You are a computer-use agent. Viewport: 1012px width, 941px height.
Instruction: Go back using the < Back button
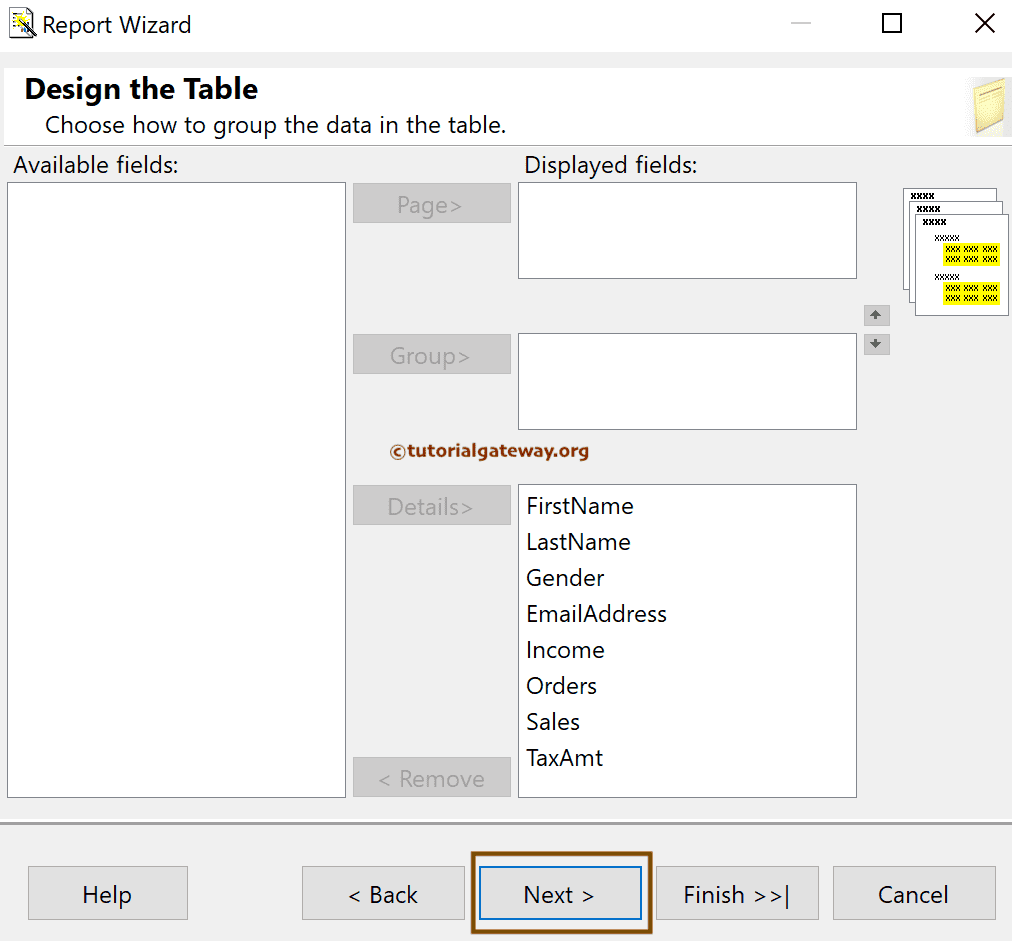coord(383,893)
